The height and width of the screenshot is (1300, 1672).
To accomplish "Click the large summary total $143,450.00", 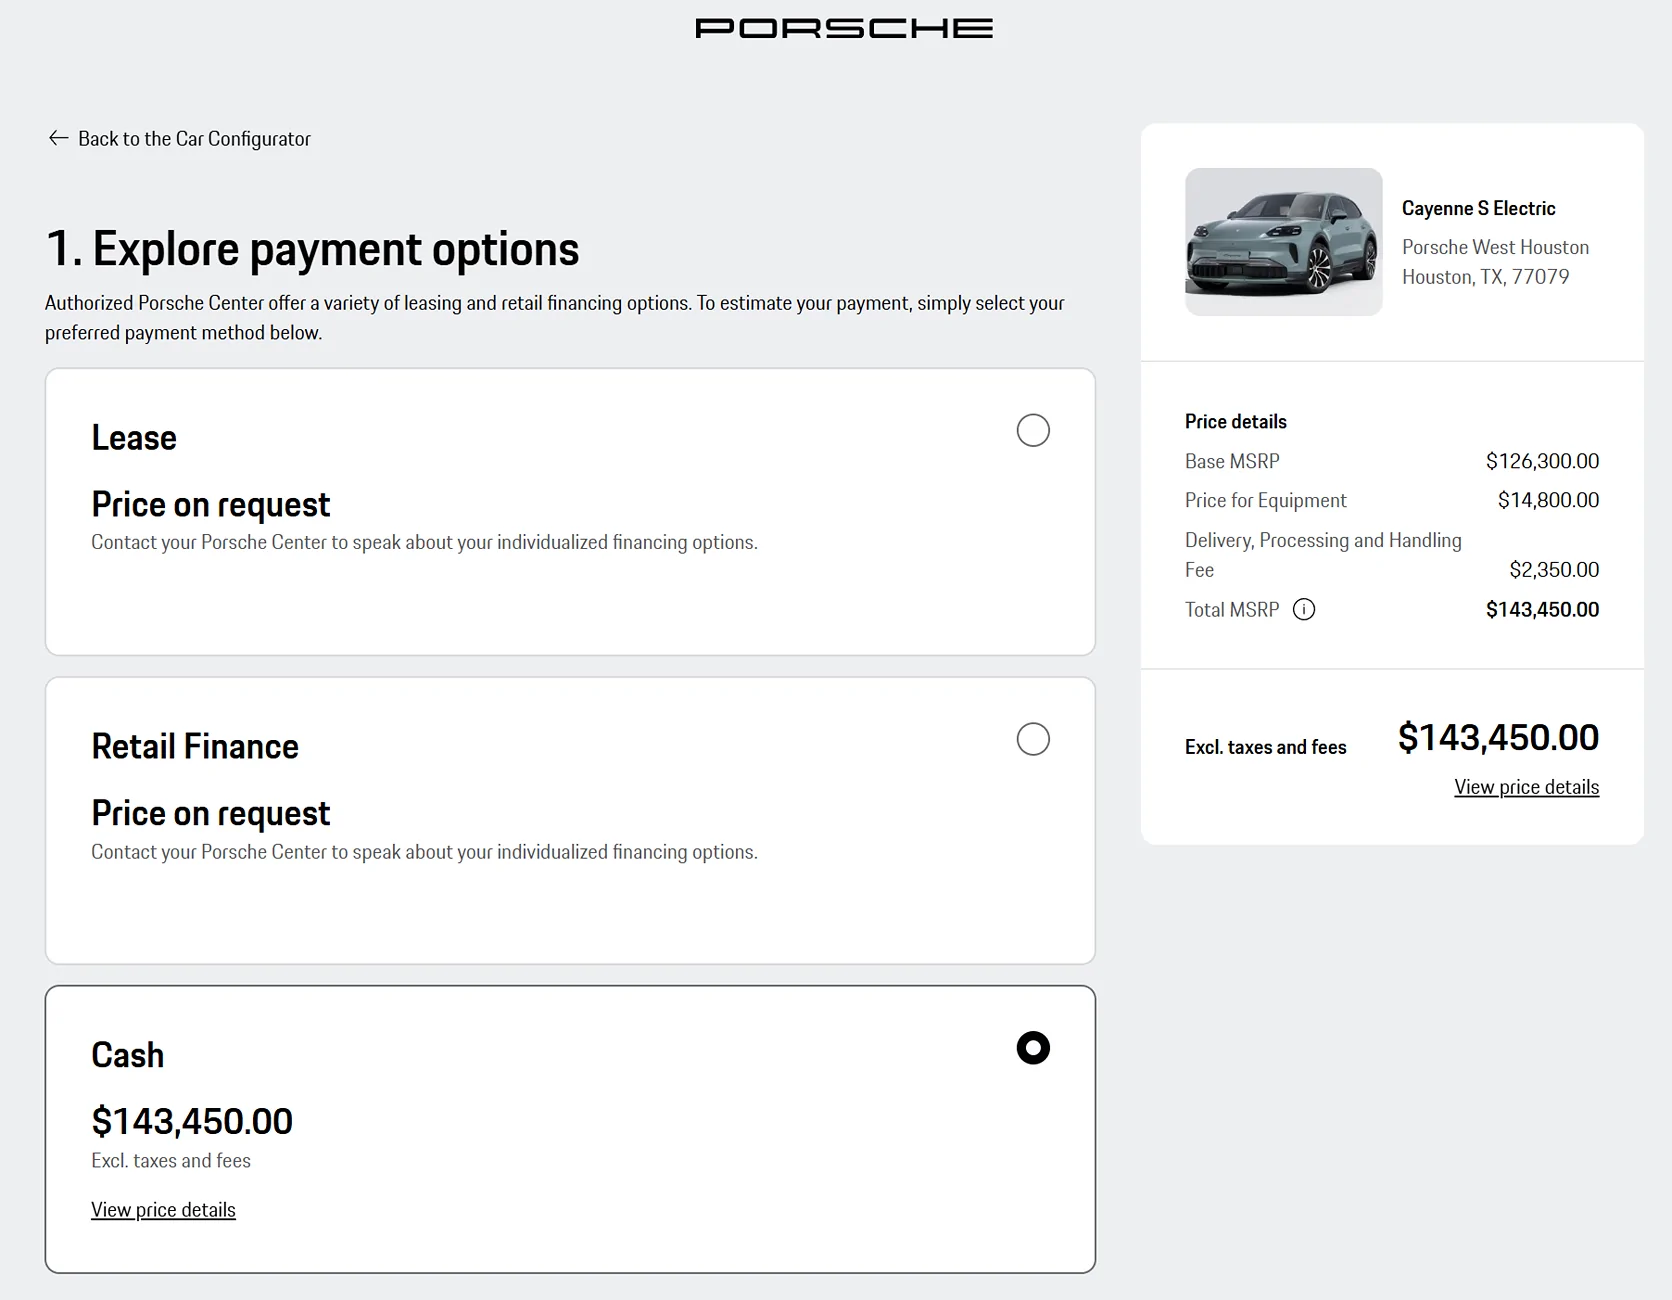I will [1498, 738].
